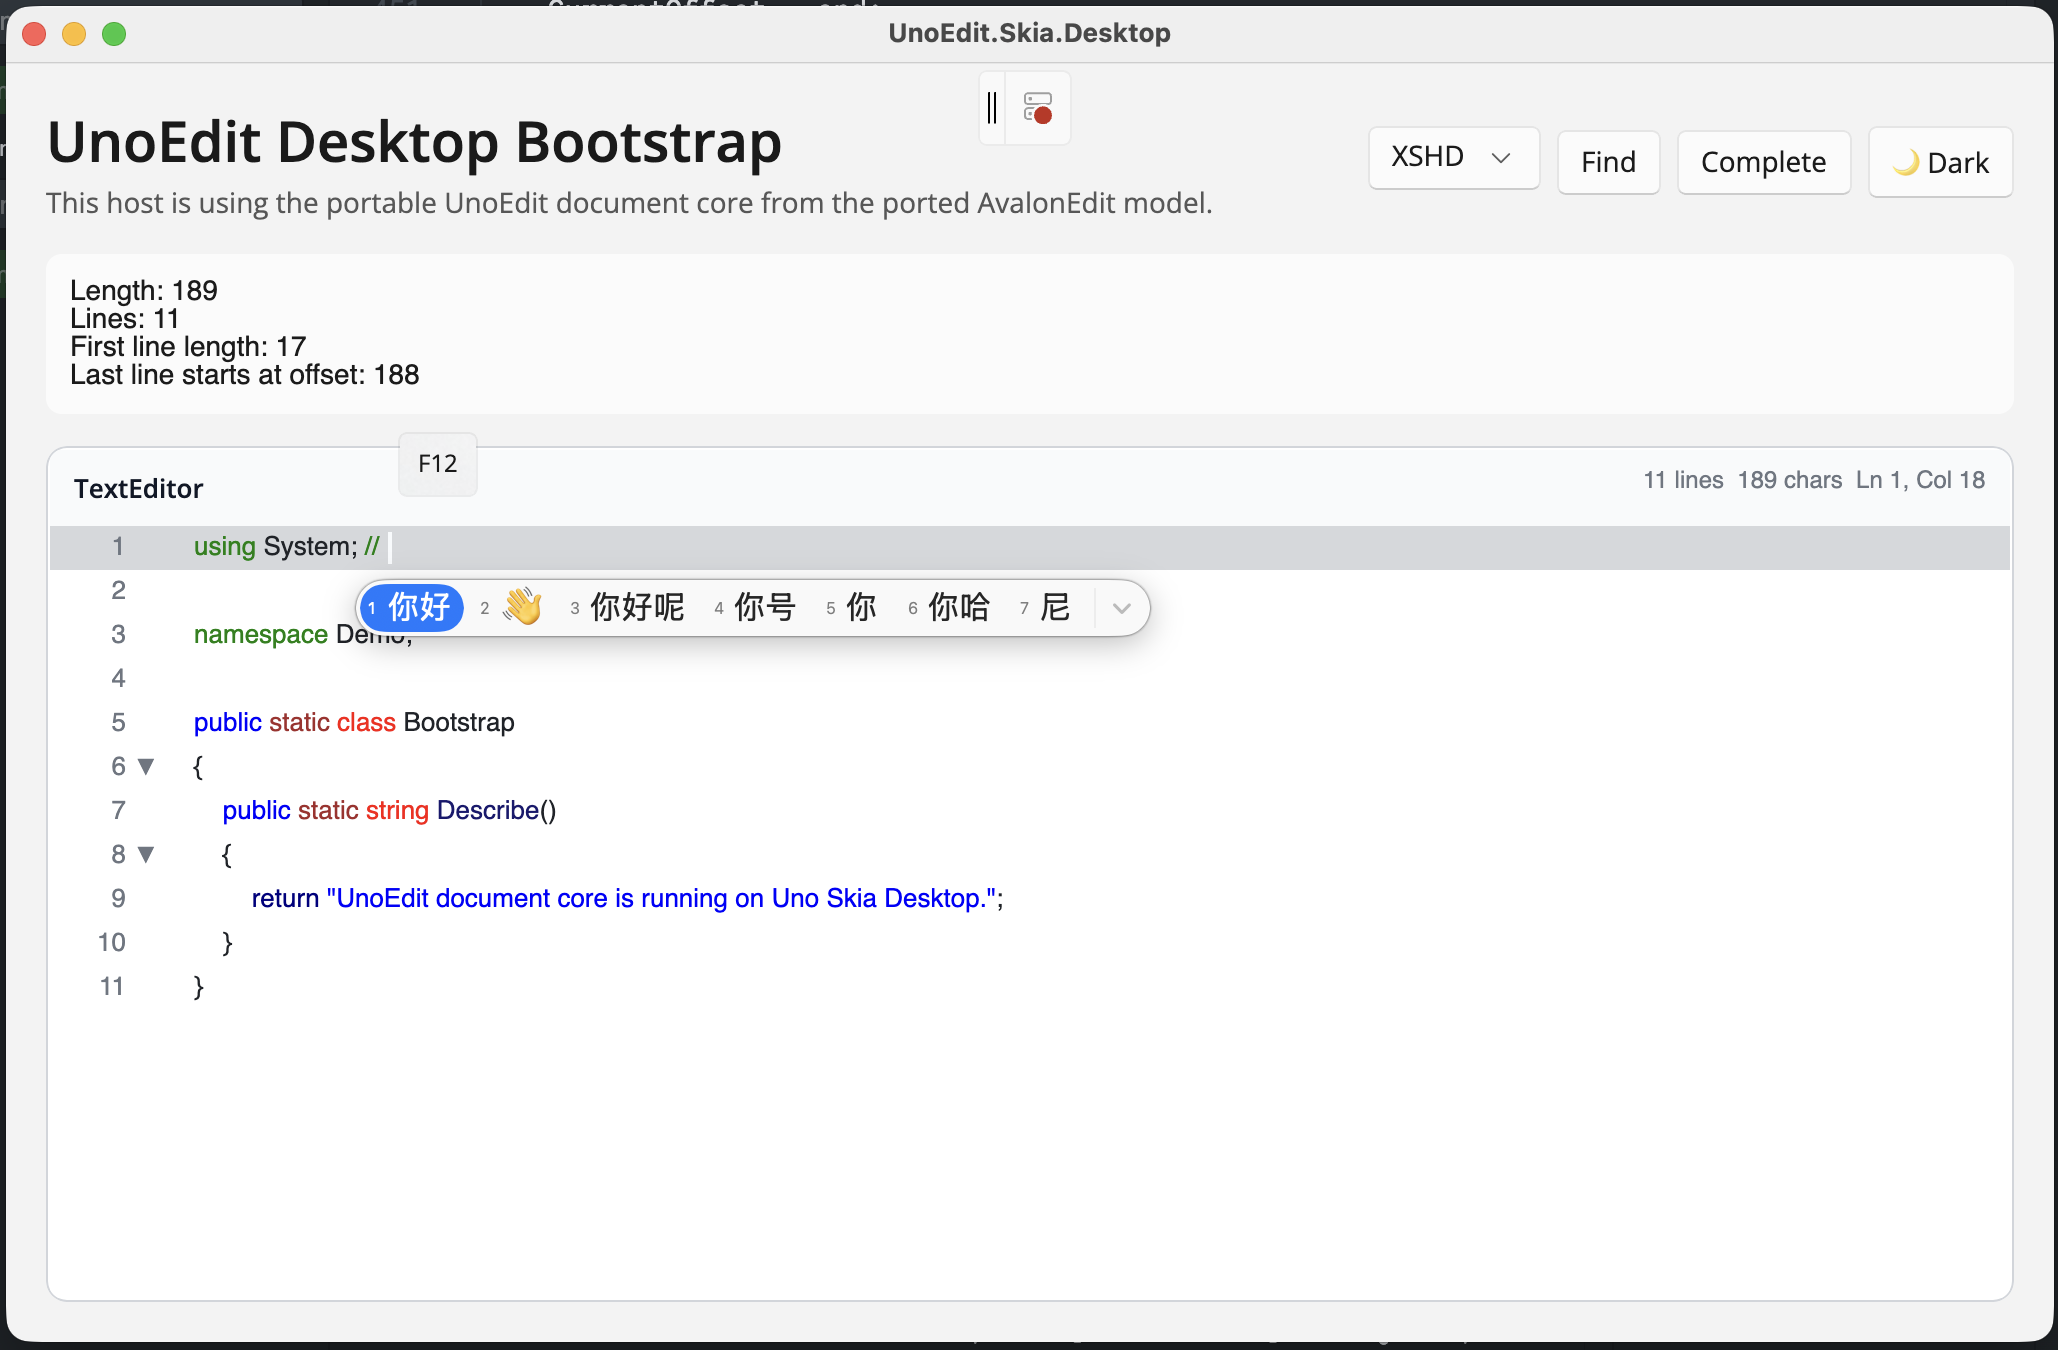Select IME candidate 你好

[x=411, y=607]
